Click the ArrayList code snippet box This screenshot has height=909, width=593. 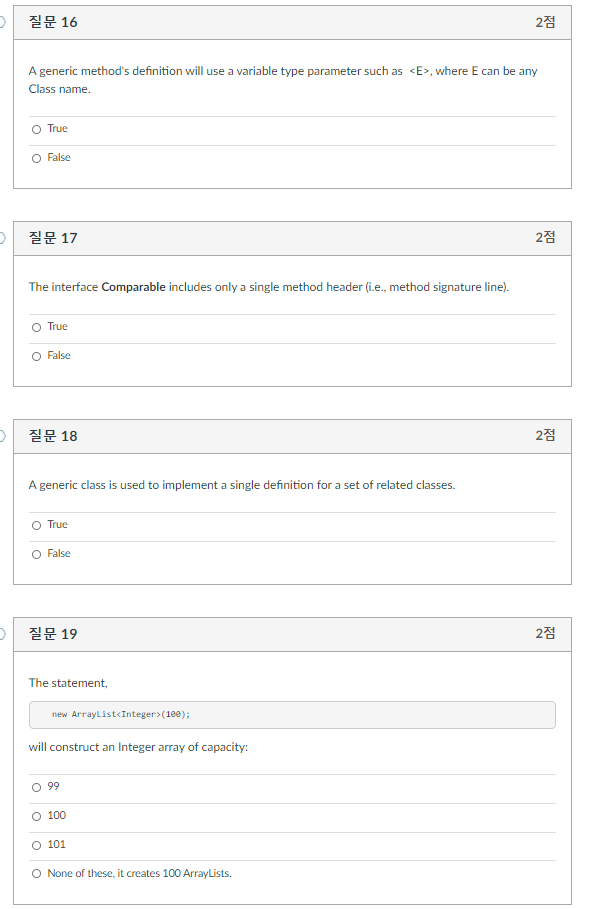[x=292, y=714]
